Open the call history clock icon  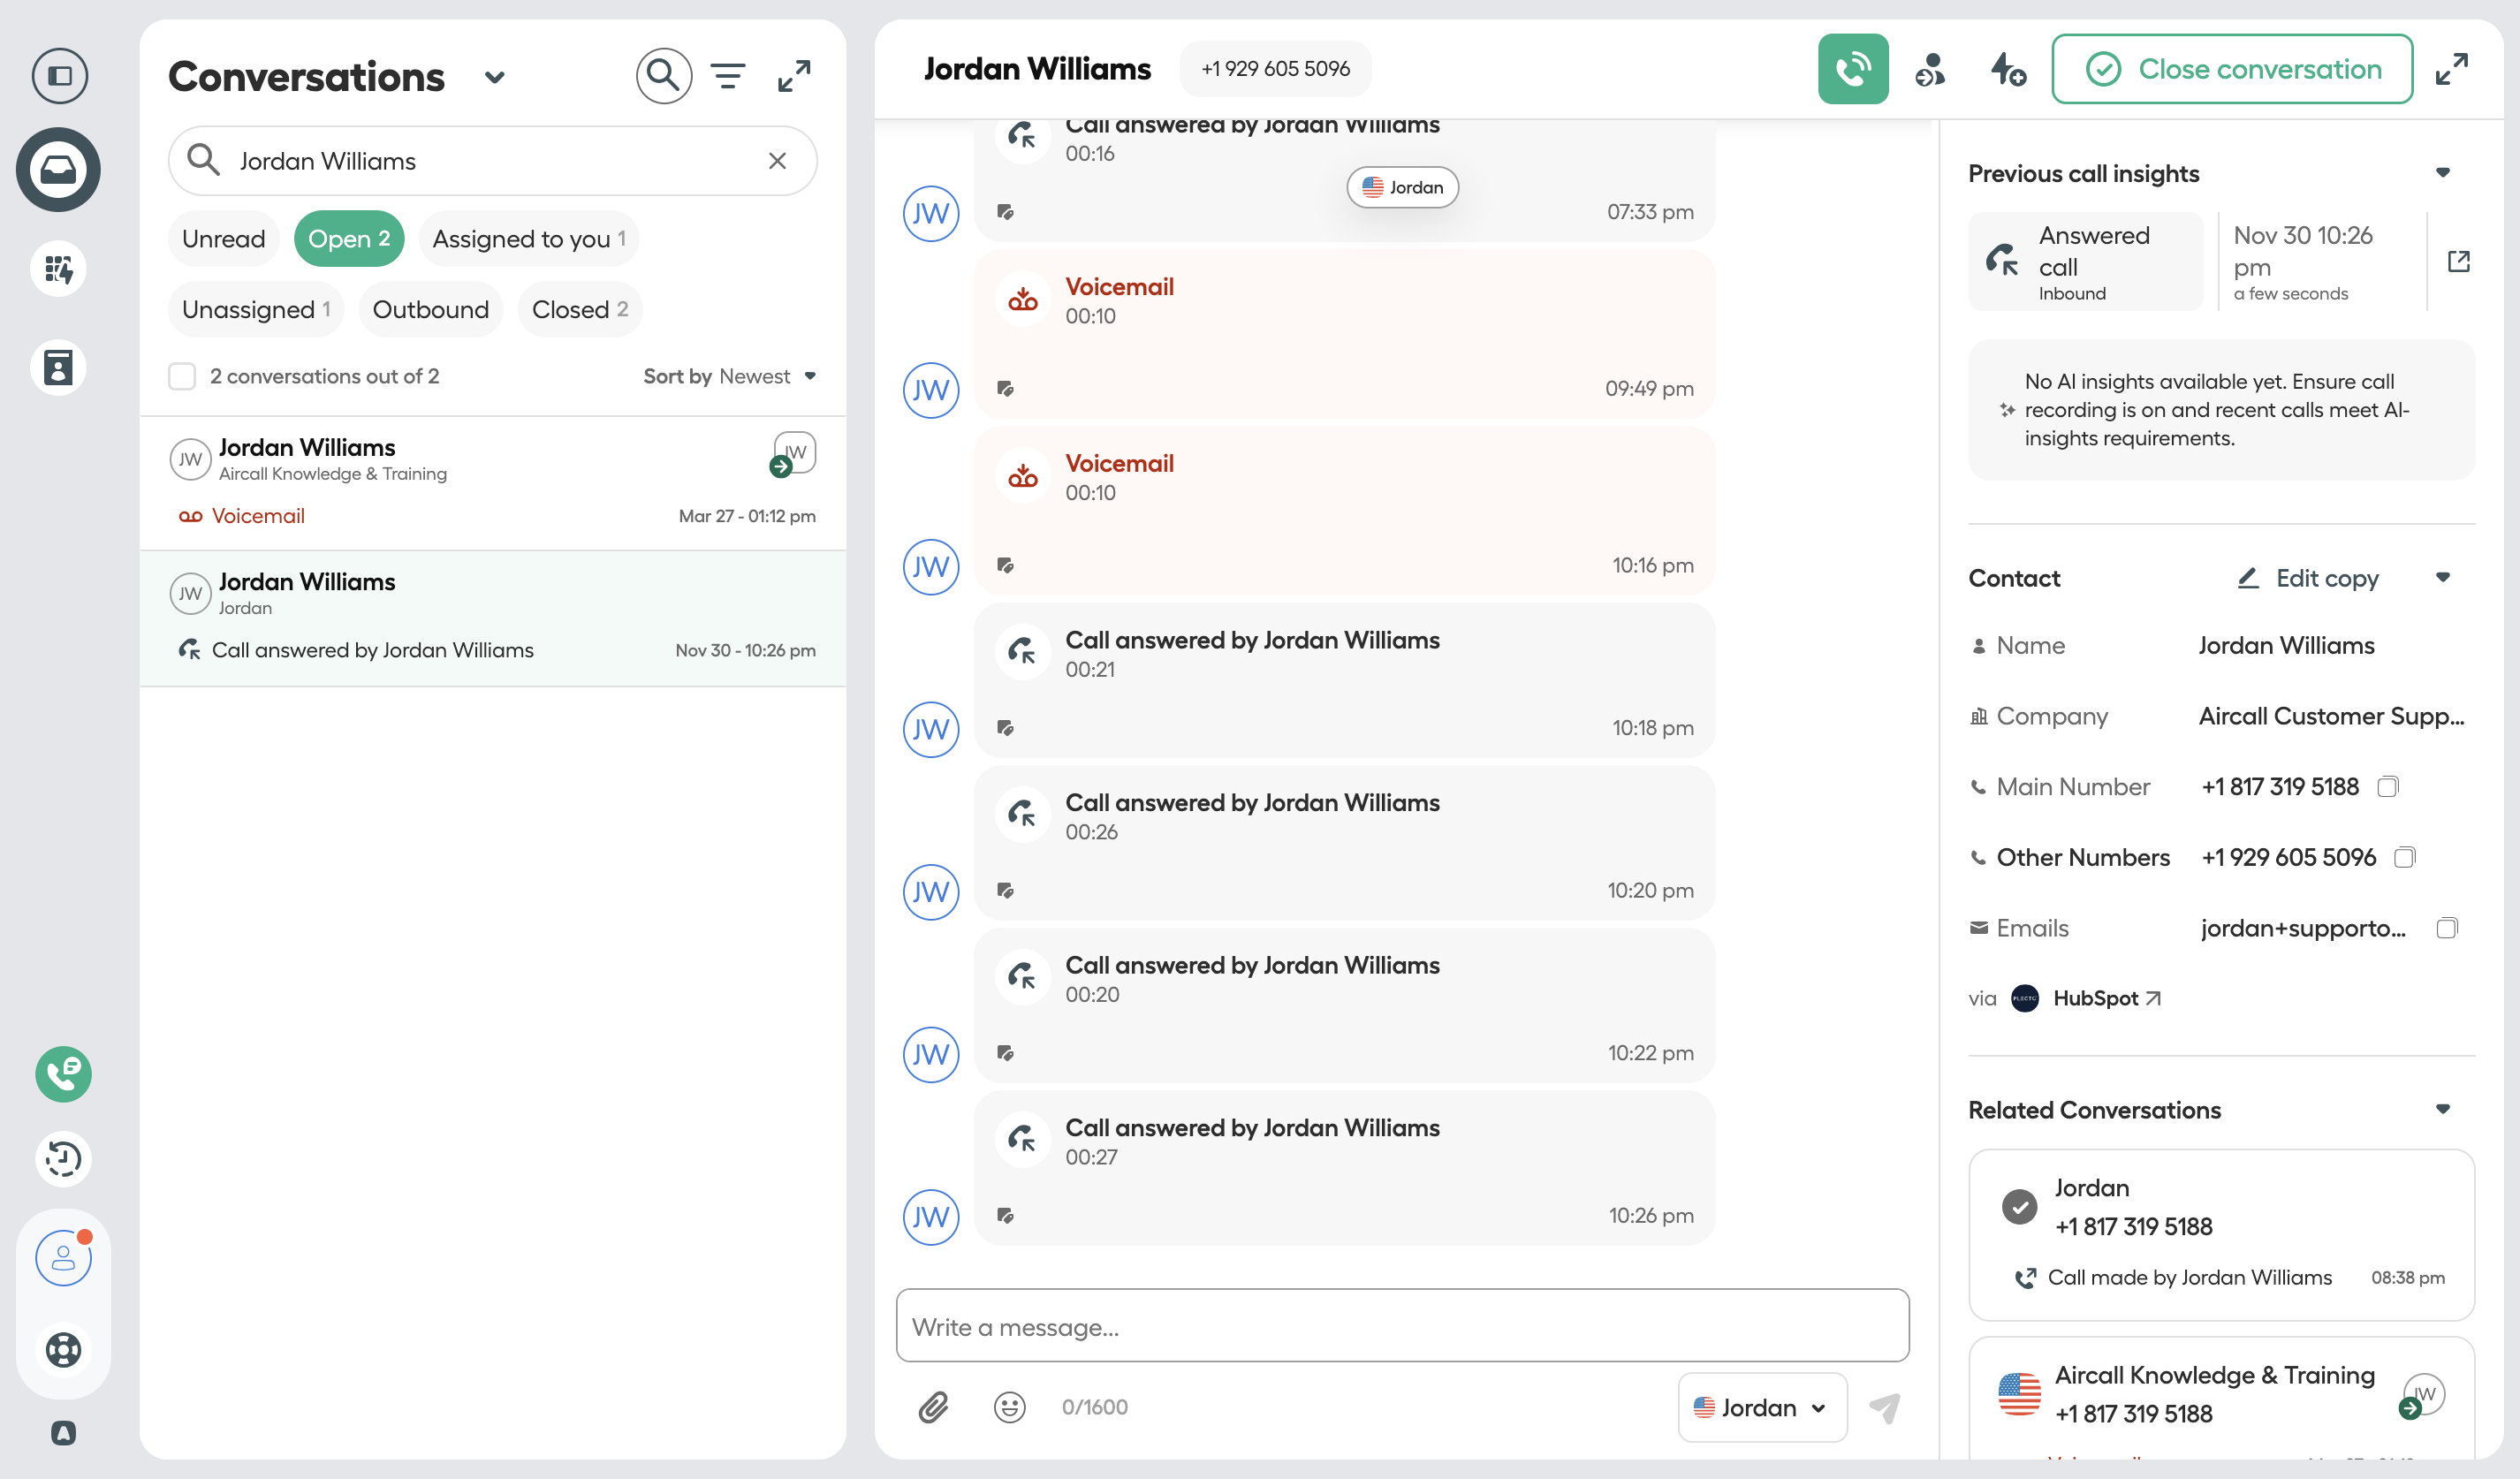[63, 1159]
